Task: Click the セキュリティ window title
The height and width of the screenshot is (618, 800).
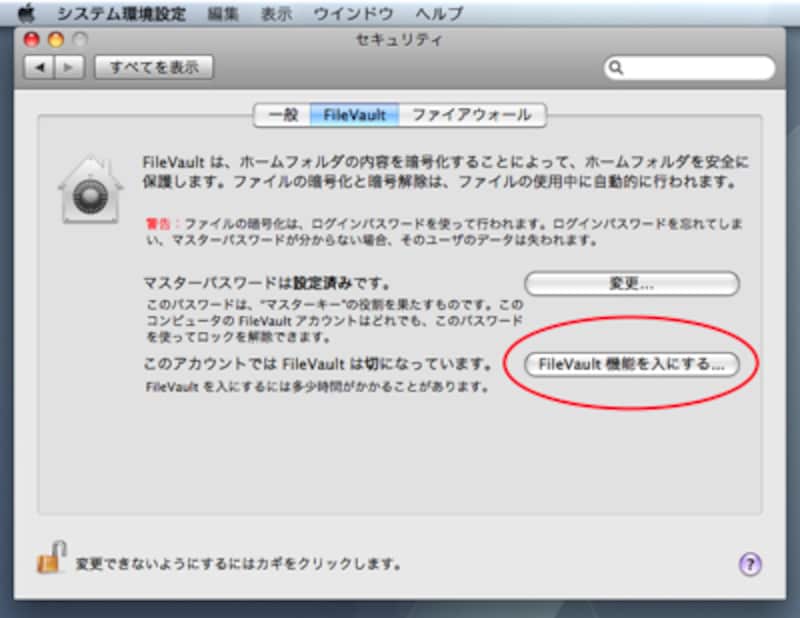Action: pos(399,40)
